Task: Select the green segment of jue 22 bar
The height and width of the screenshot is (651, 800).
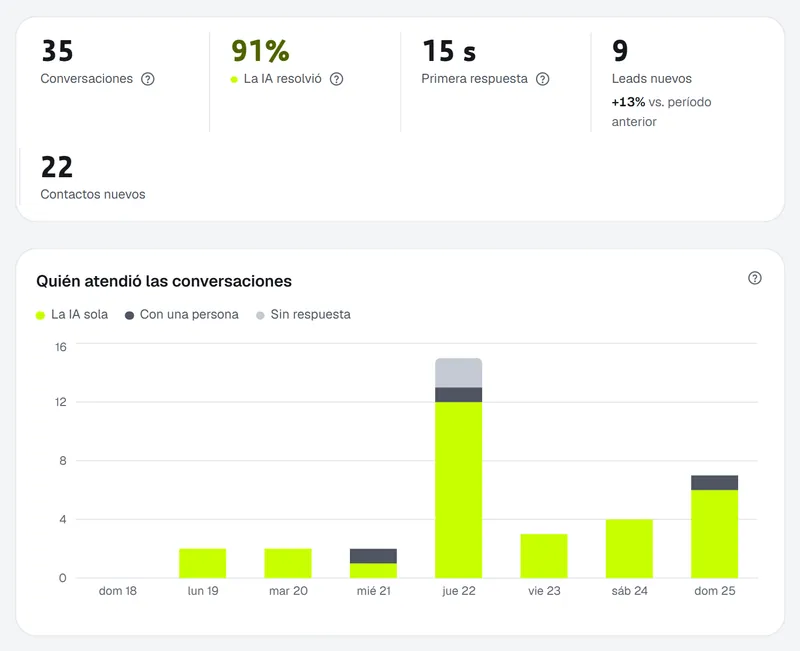Action: pos(458,490)
